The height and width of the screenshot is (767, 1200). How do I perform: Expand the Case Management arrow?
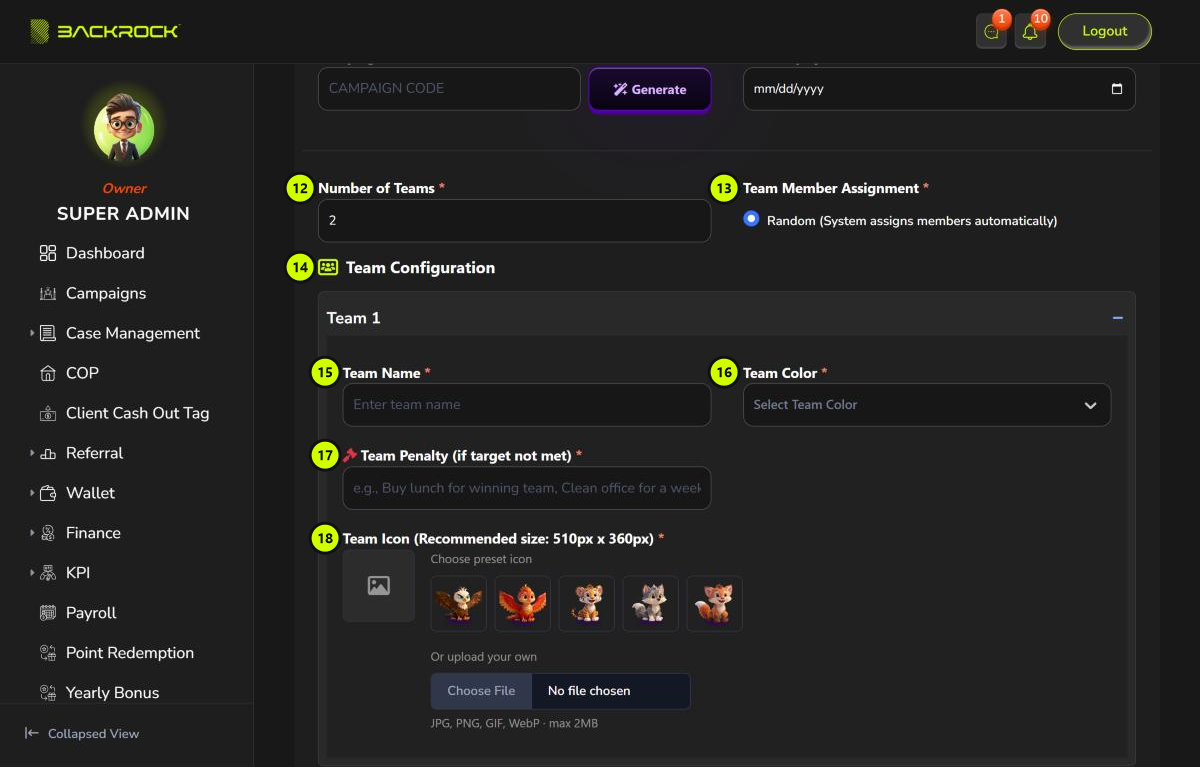(x=32, y=333)
